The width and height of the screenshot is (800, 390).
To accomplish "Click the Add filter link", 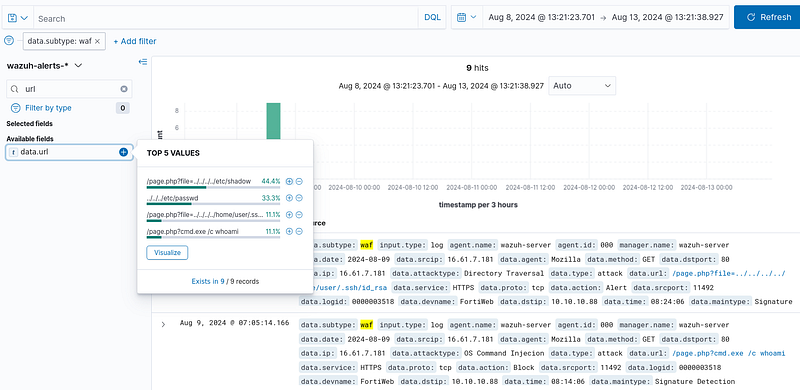I will tap(135, 41).
